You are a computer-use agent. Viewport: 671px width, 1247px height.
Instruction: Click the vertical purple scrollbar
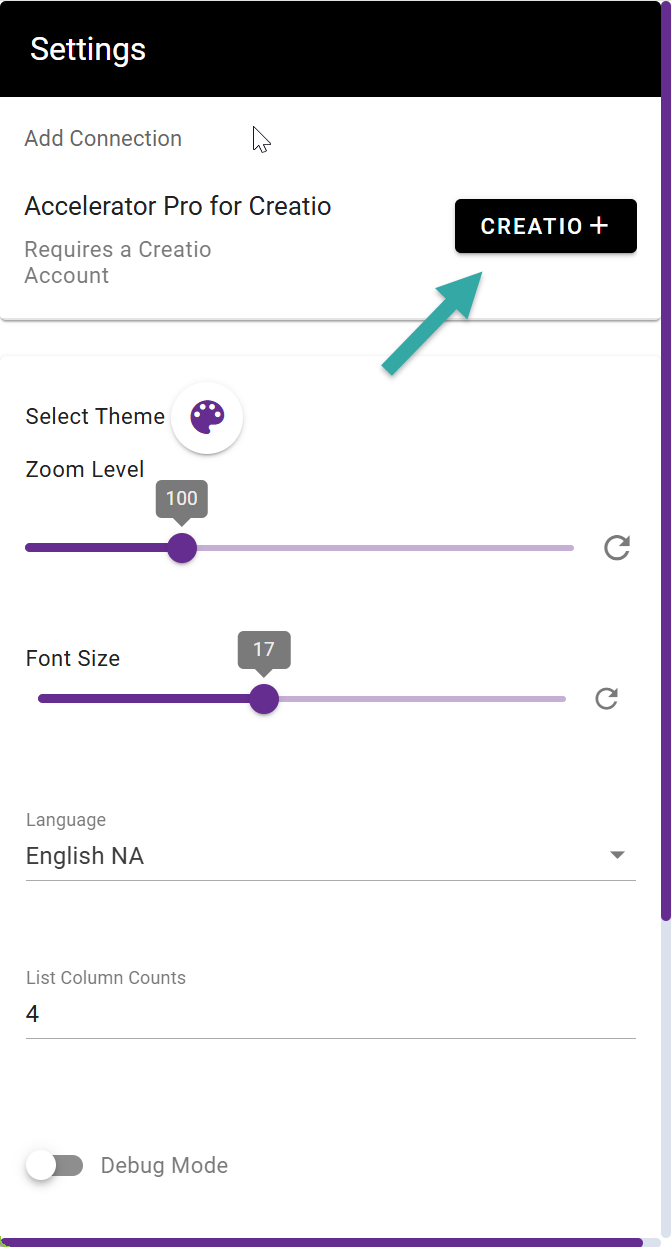[x=666, y=460]
